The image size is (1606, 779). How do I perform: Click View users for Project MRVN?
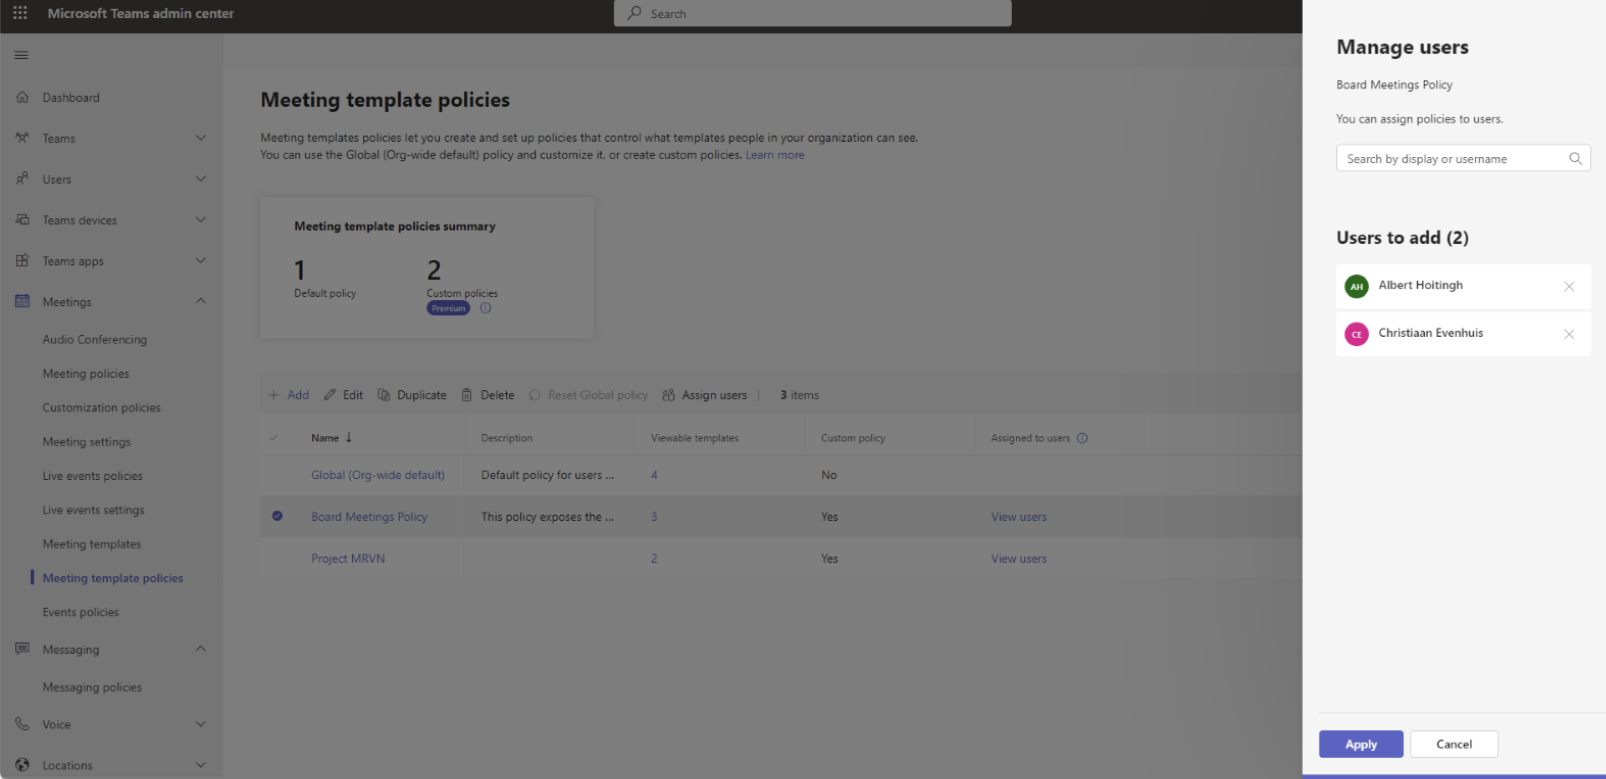click(1019, 559)
